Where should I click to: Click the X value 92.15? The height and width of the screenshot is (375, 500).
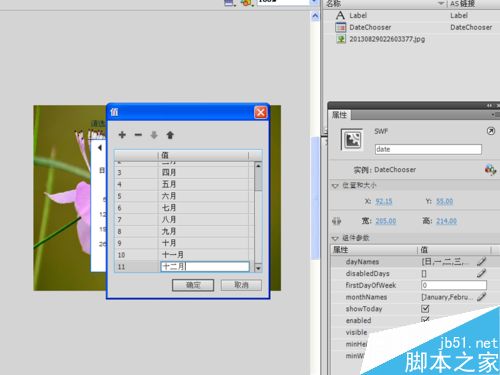pos(384,201)
